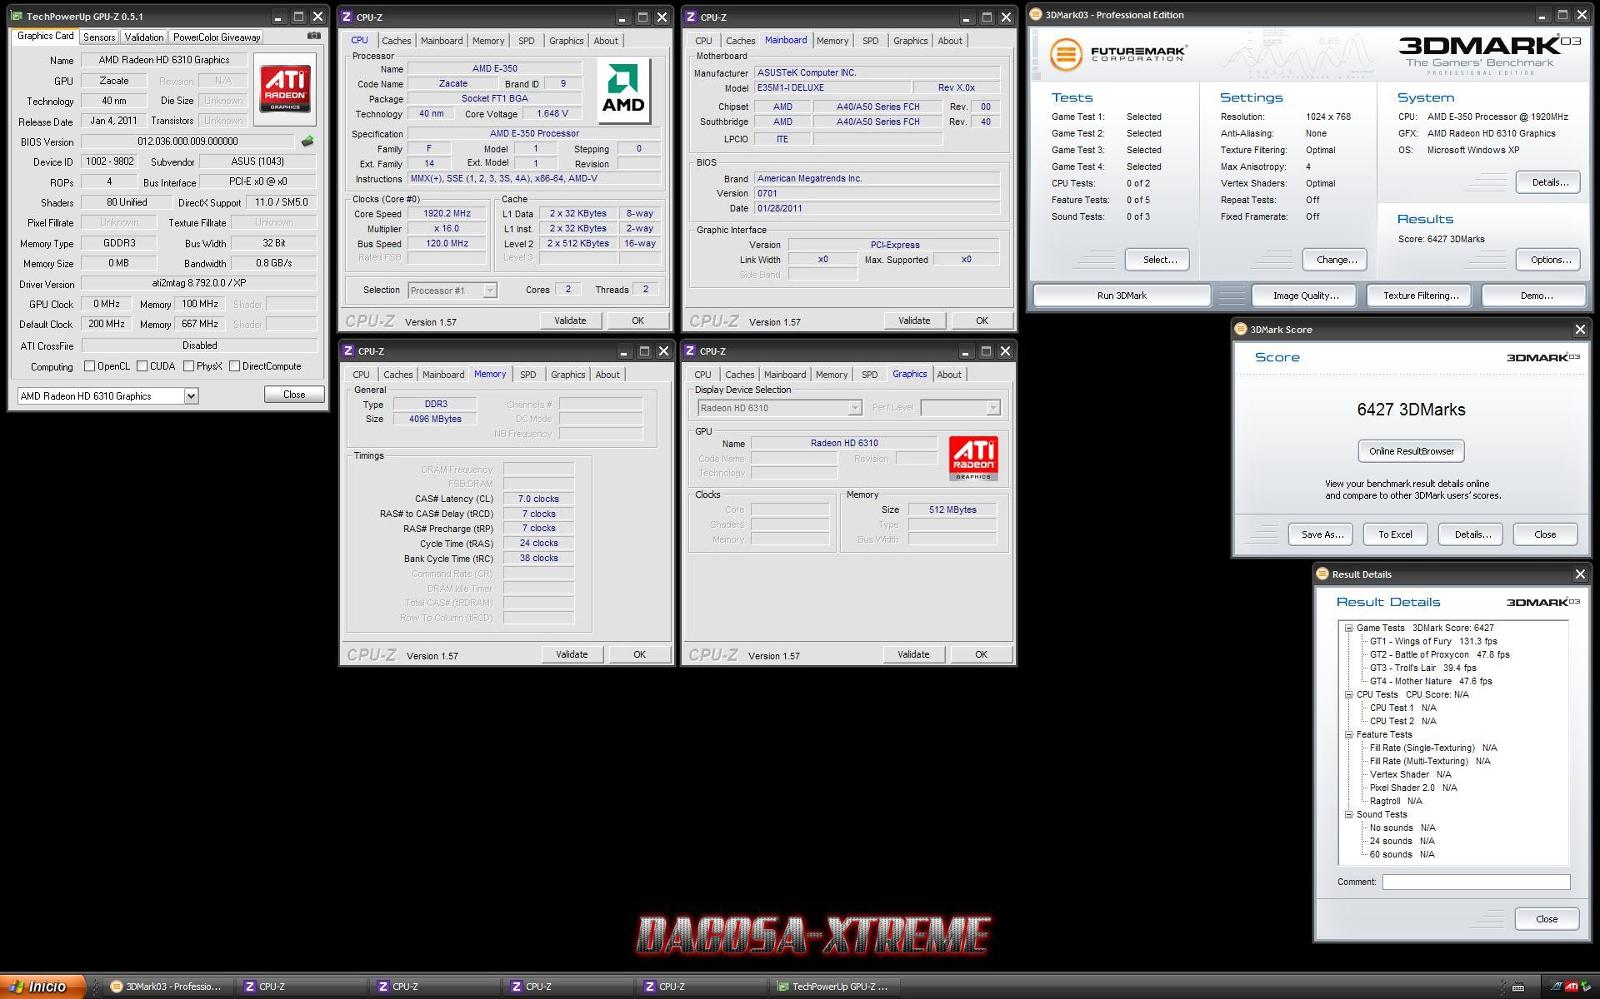This screenshot has width=1600, height=999.
Task: Click Close button in GPU-Z window
Action: (294, 394)
